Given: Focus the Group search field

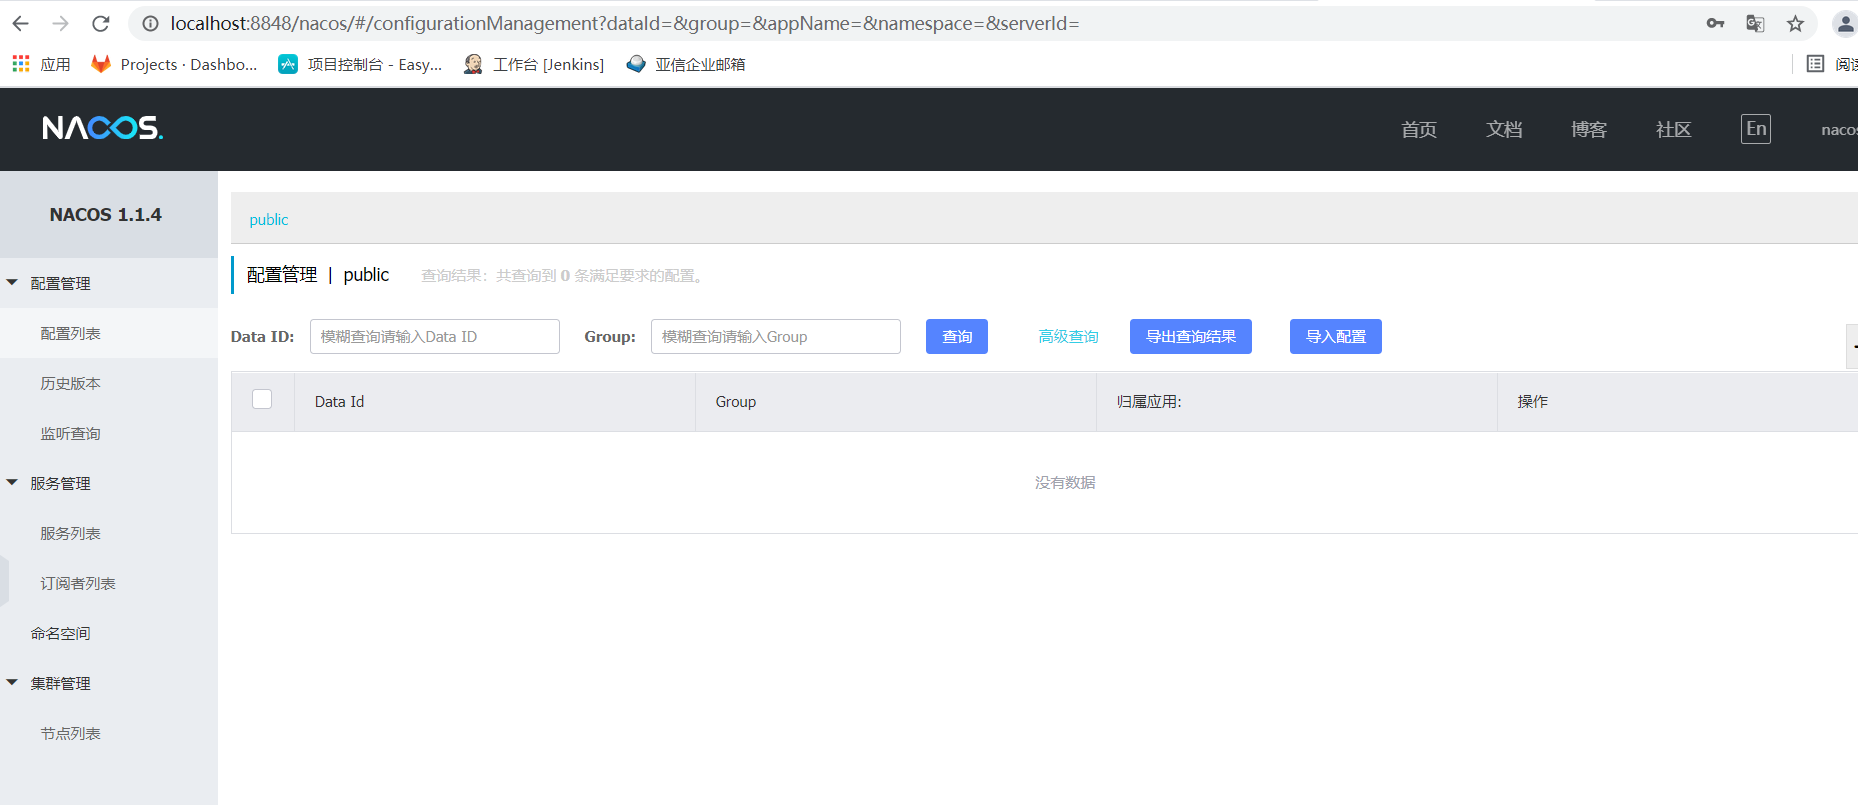Looking at the screenshot, I should click(776, 336).
